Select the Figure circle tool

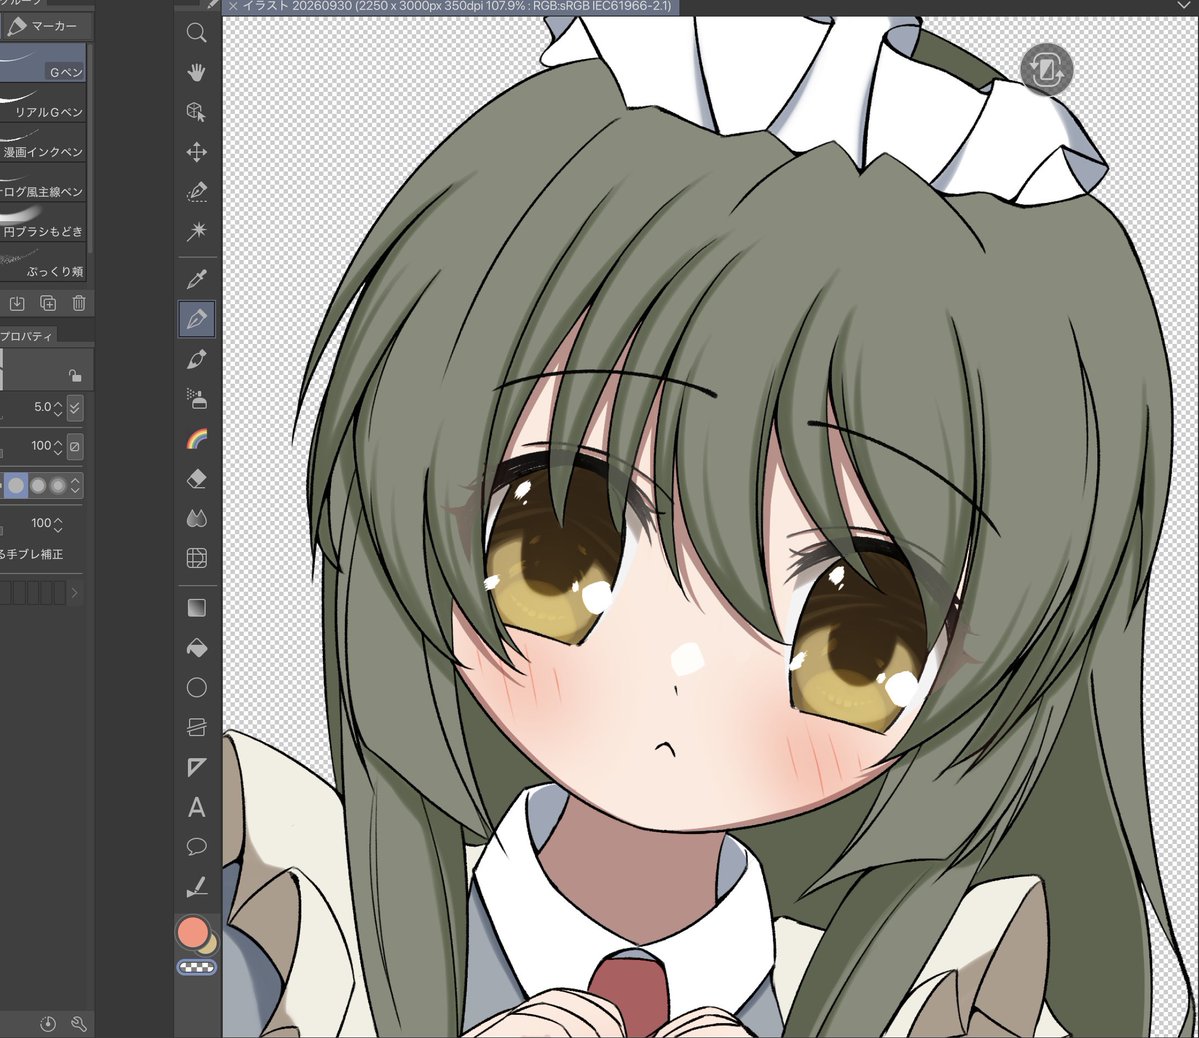[197, 688]
